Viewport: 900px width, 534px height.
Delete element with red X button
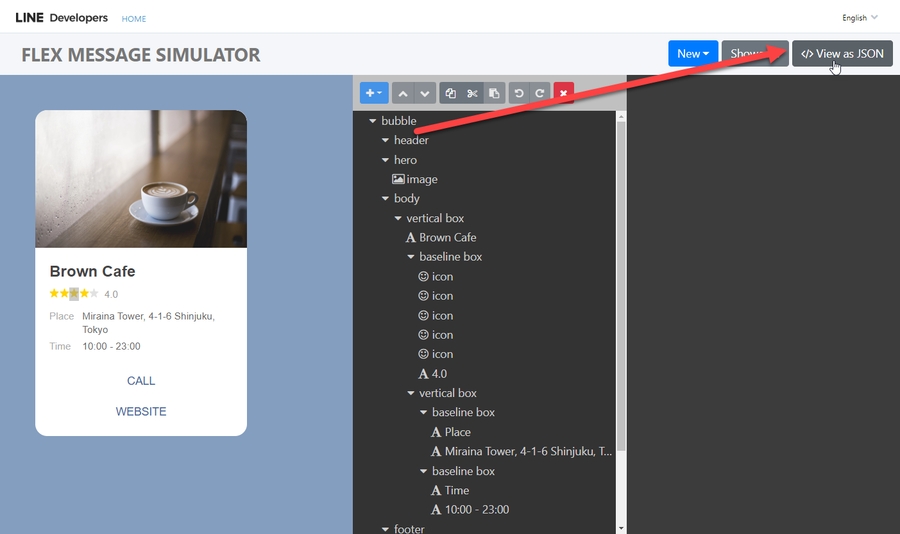point(564,93)
